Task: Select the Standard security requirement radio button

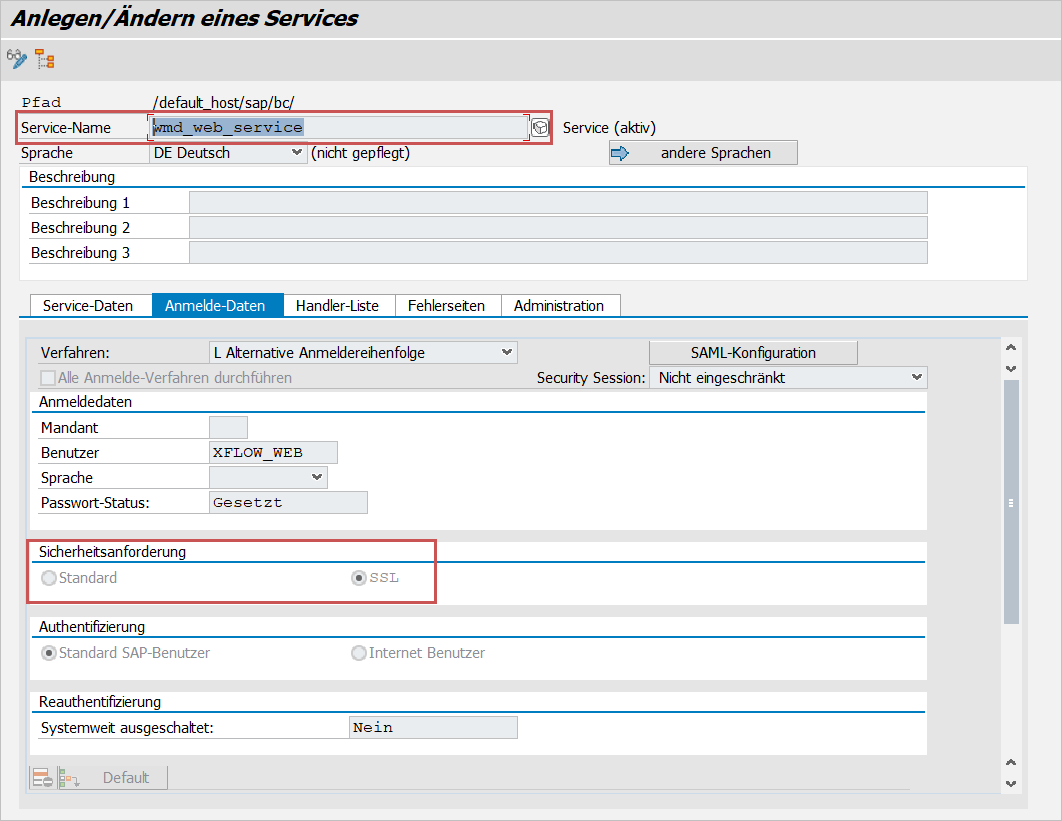Action: (x=48, y=578)
